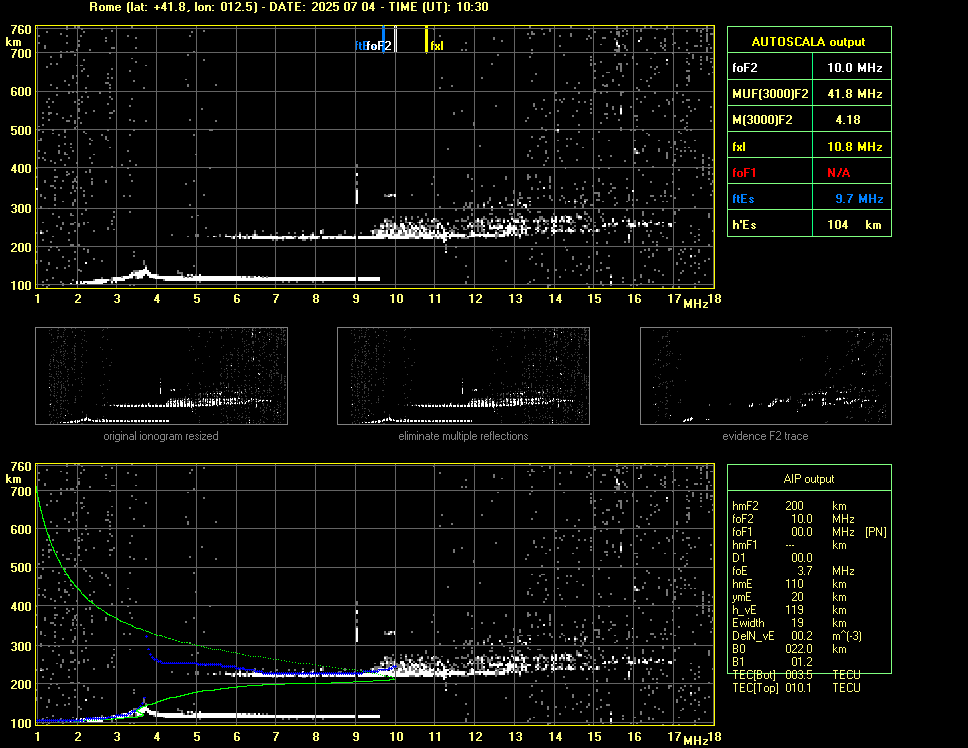Click the "119" h_vE value
968x748 pixels.
[x=795, y=610]
